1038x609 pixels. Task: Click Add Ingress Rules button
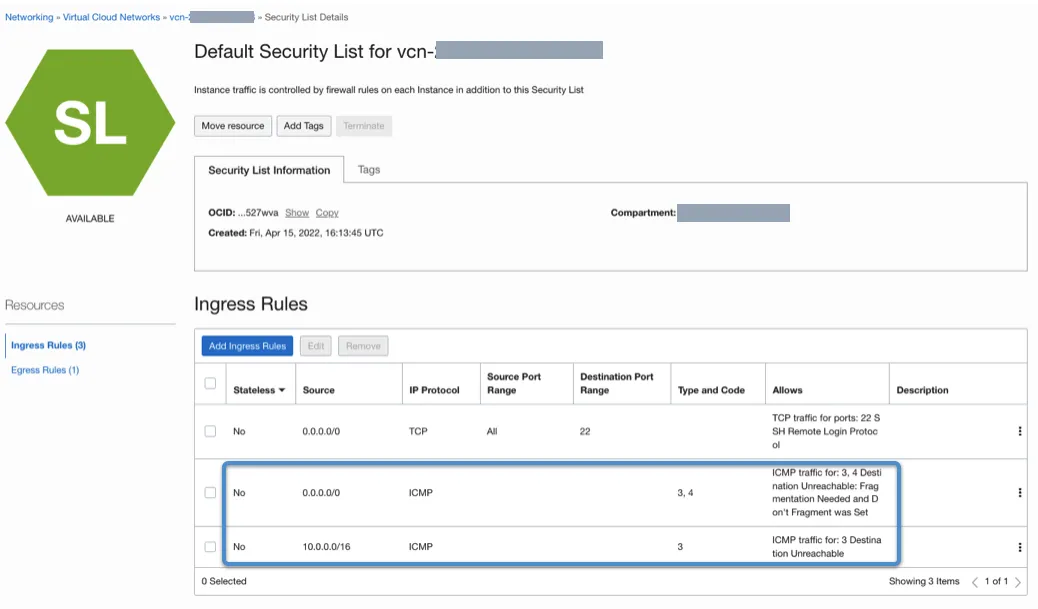coord(247,346)
